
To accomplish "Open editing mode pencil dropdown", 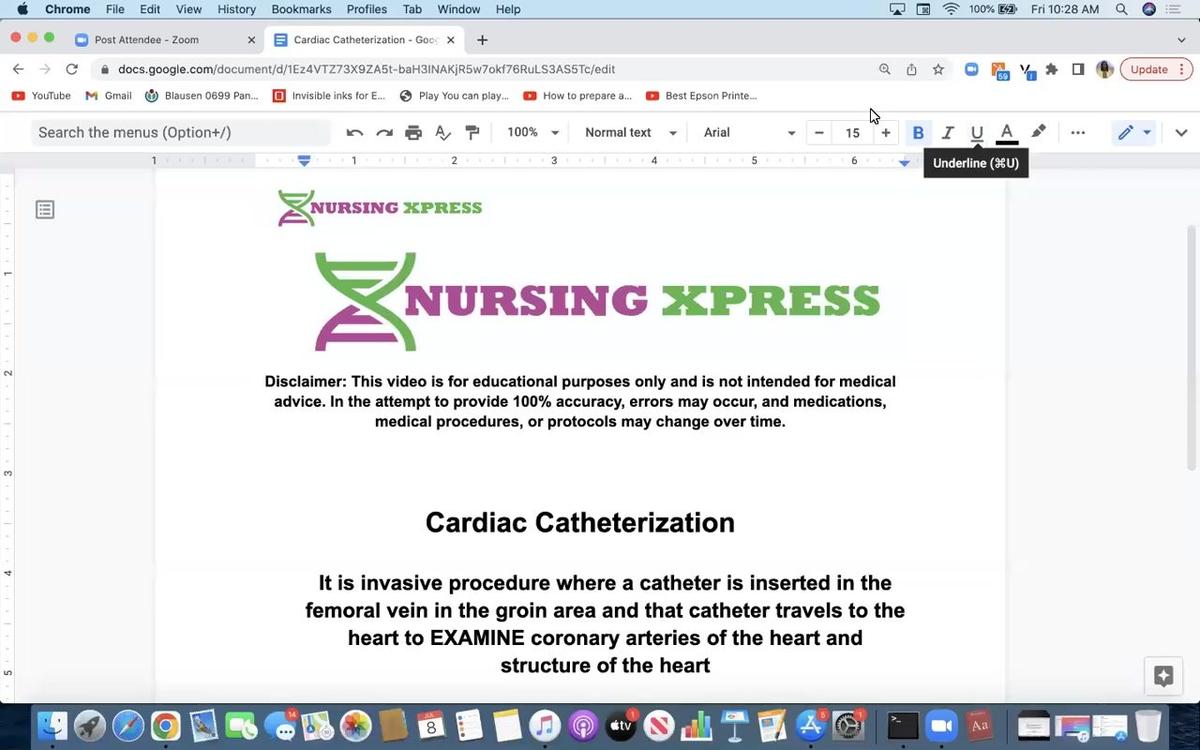I will [1134, 132].
